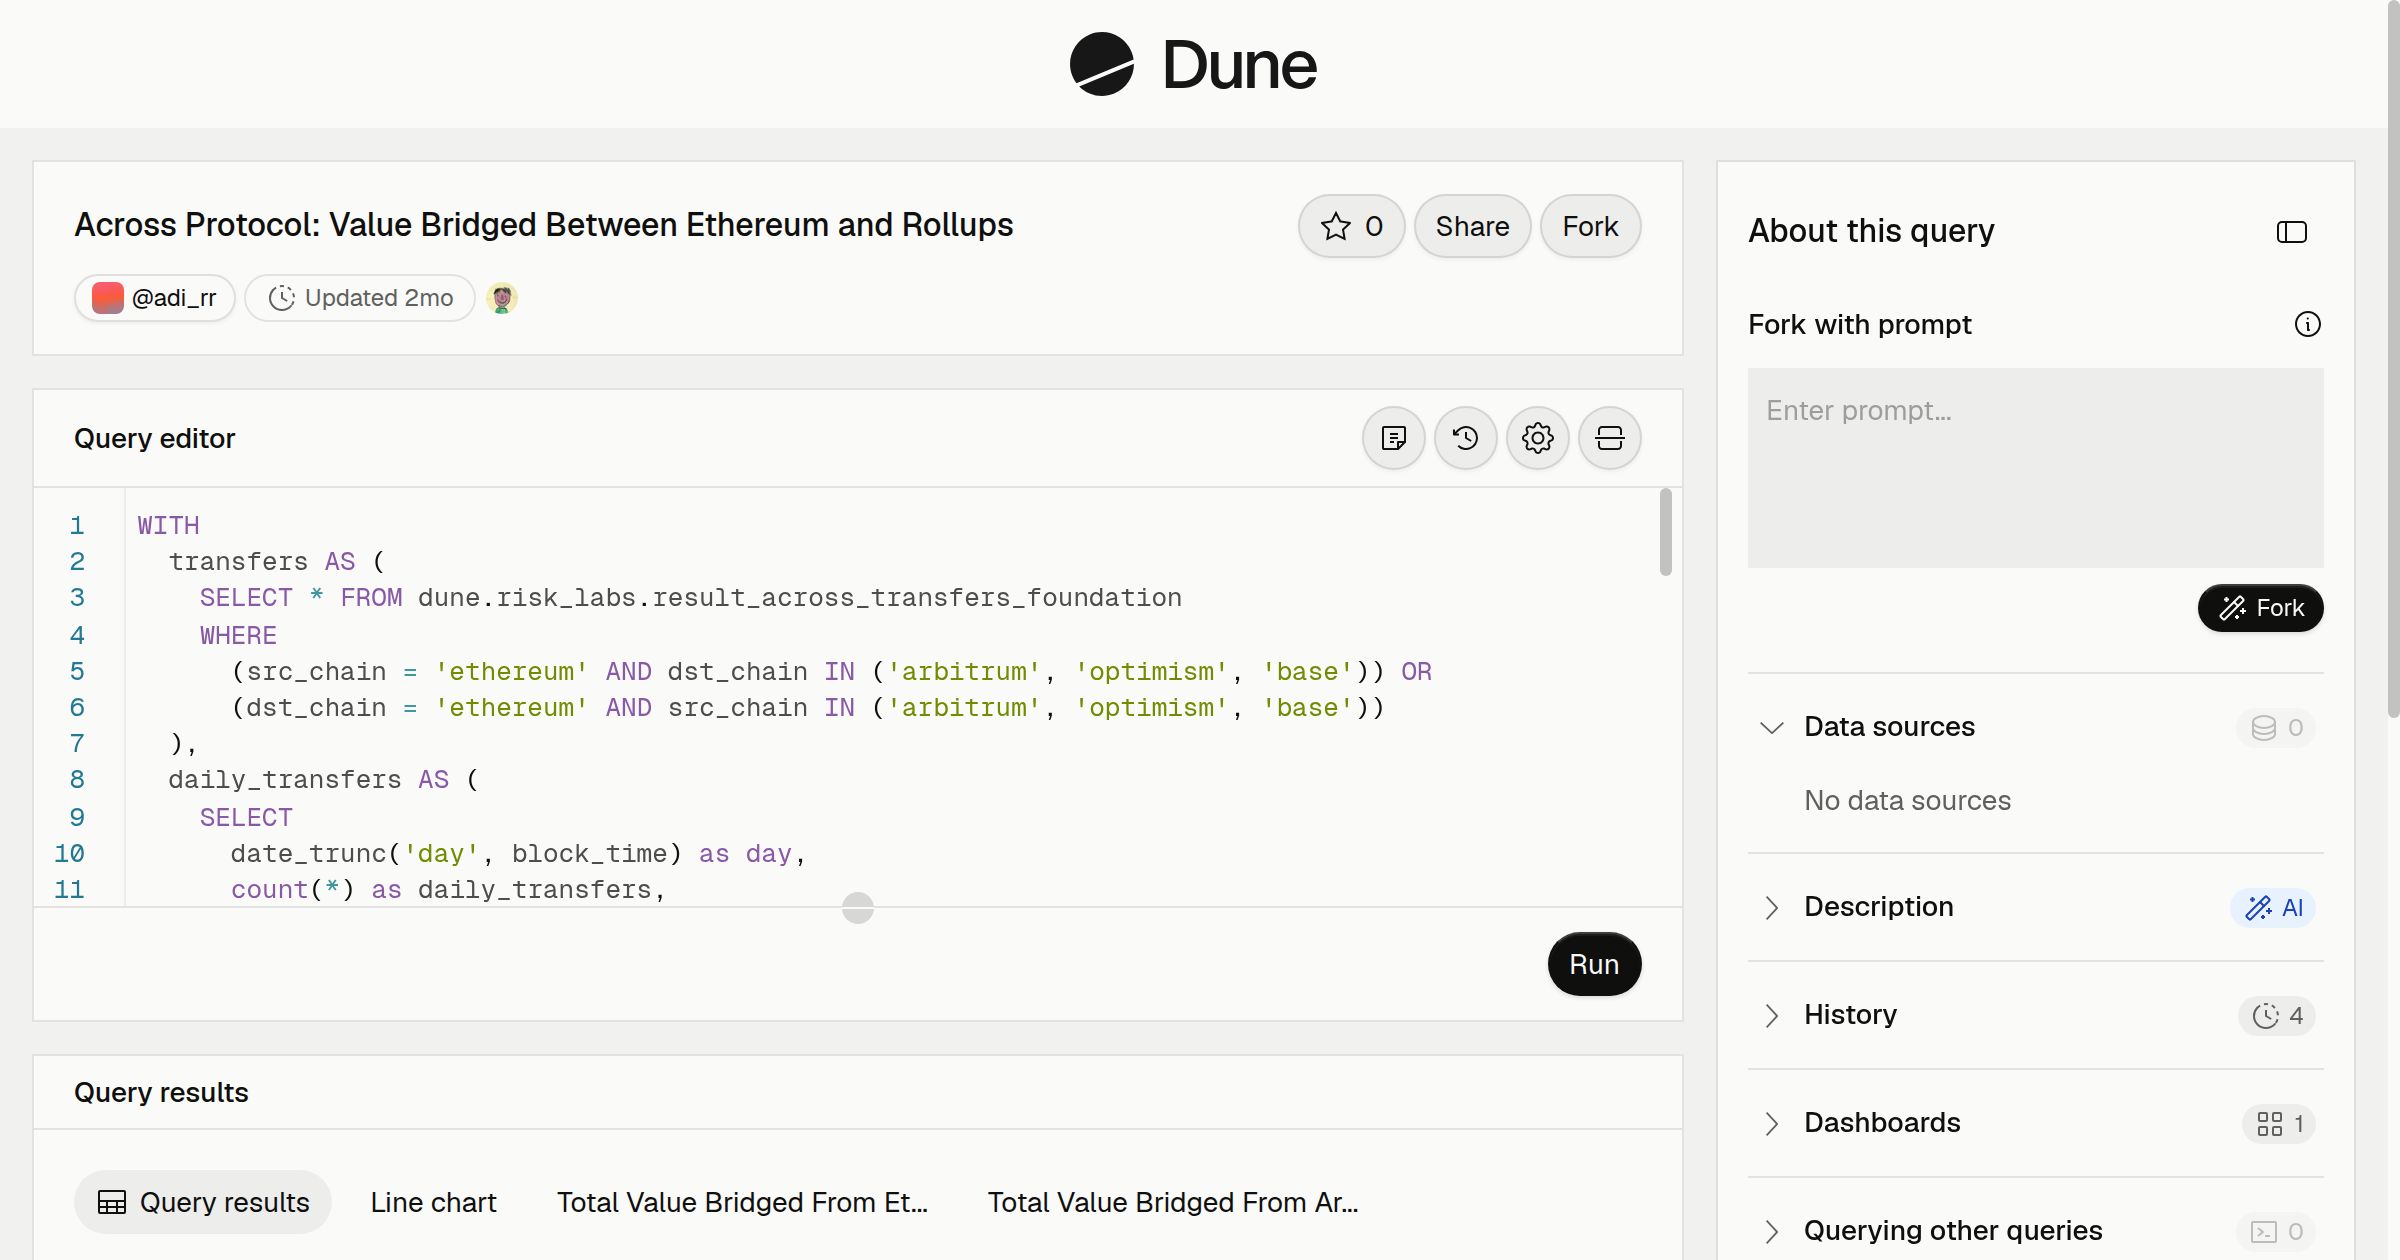Open the @adi_rr author profile
The image size is (2400, 1260).
point(154,298)
